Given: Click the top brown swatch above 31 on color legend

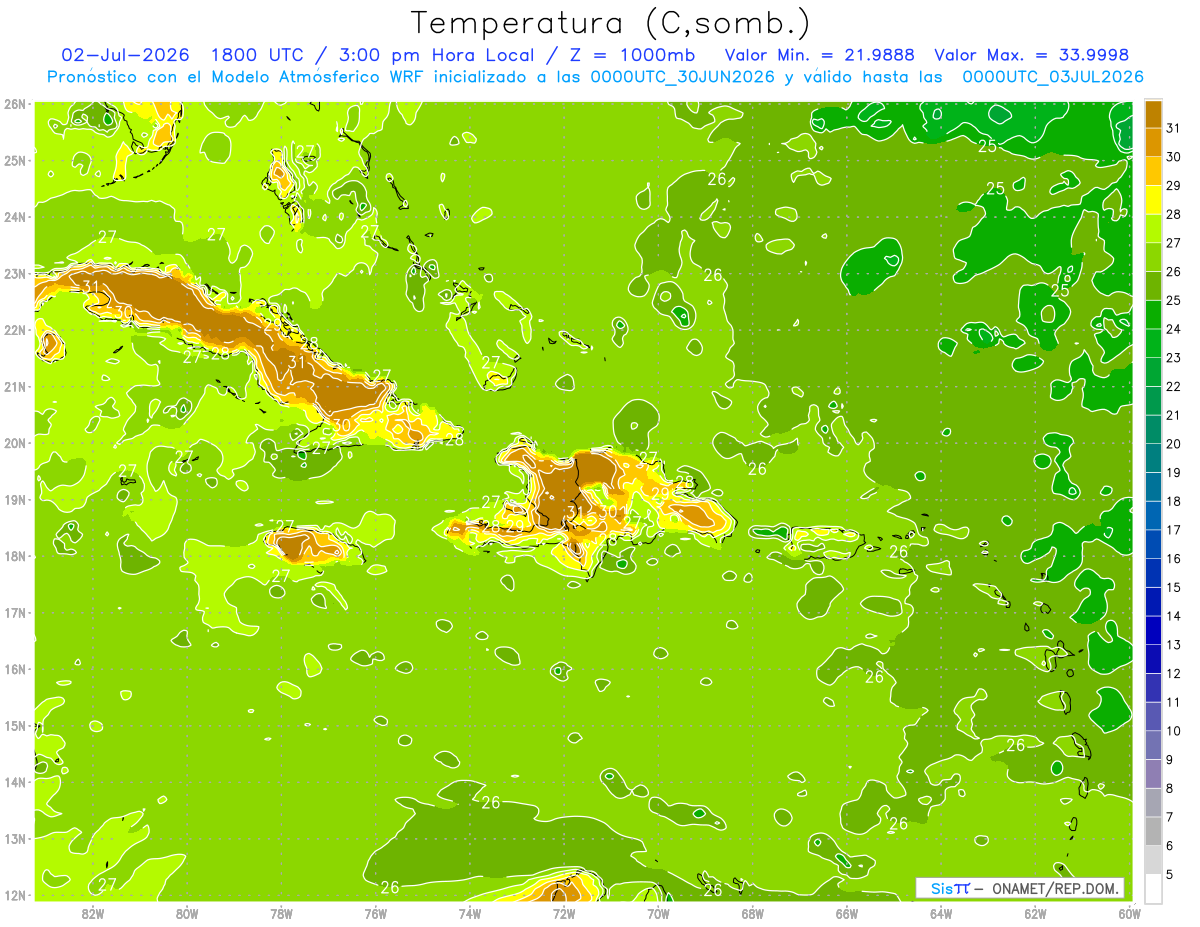Looking at the screenshot, I should (x=1153, y=114).
